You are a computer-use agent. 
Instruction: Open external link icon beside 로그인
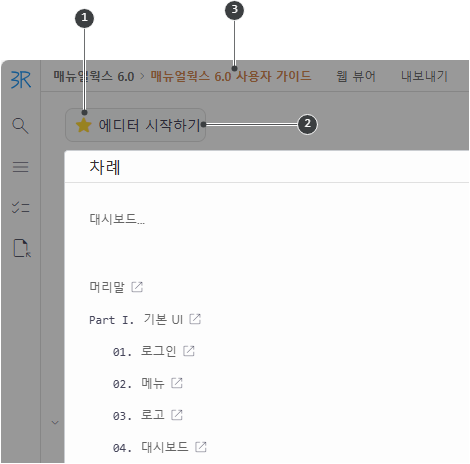click(x=189, y=351)
